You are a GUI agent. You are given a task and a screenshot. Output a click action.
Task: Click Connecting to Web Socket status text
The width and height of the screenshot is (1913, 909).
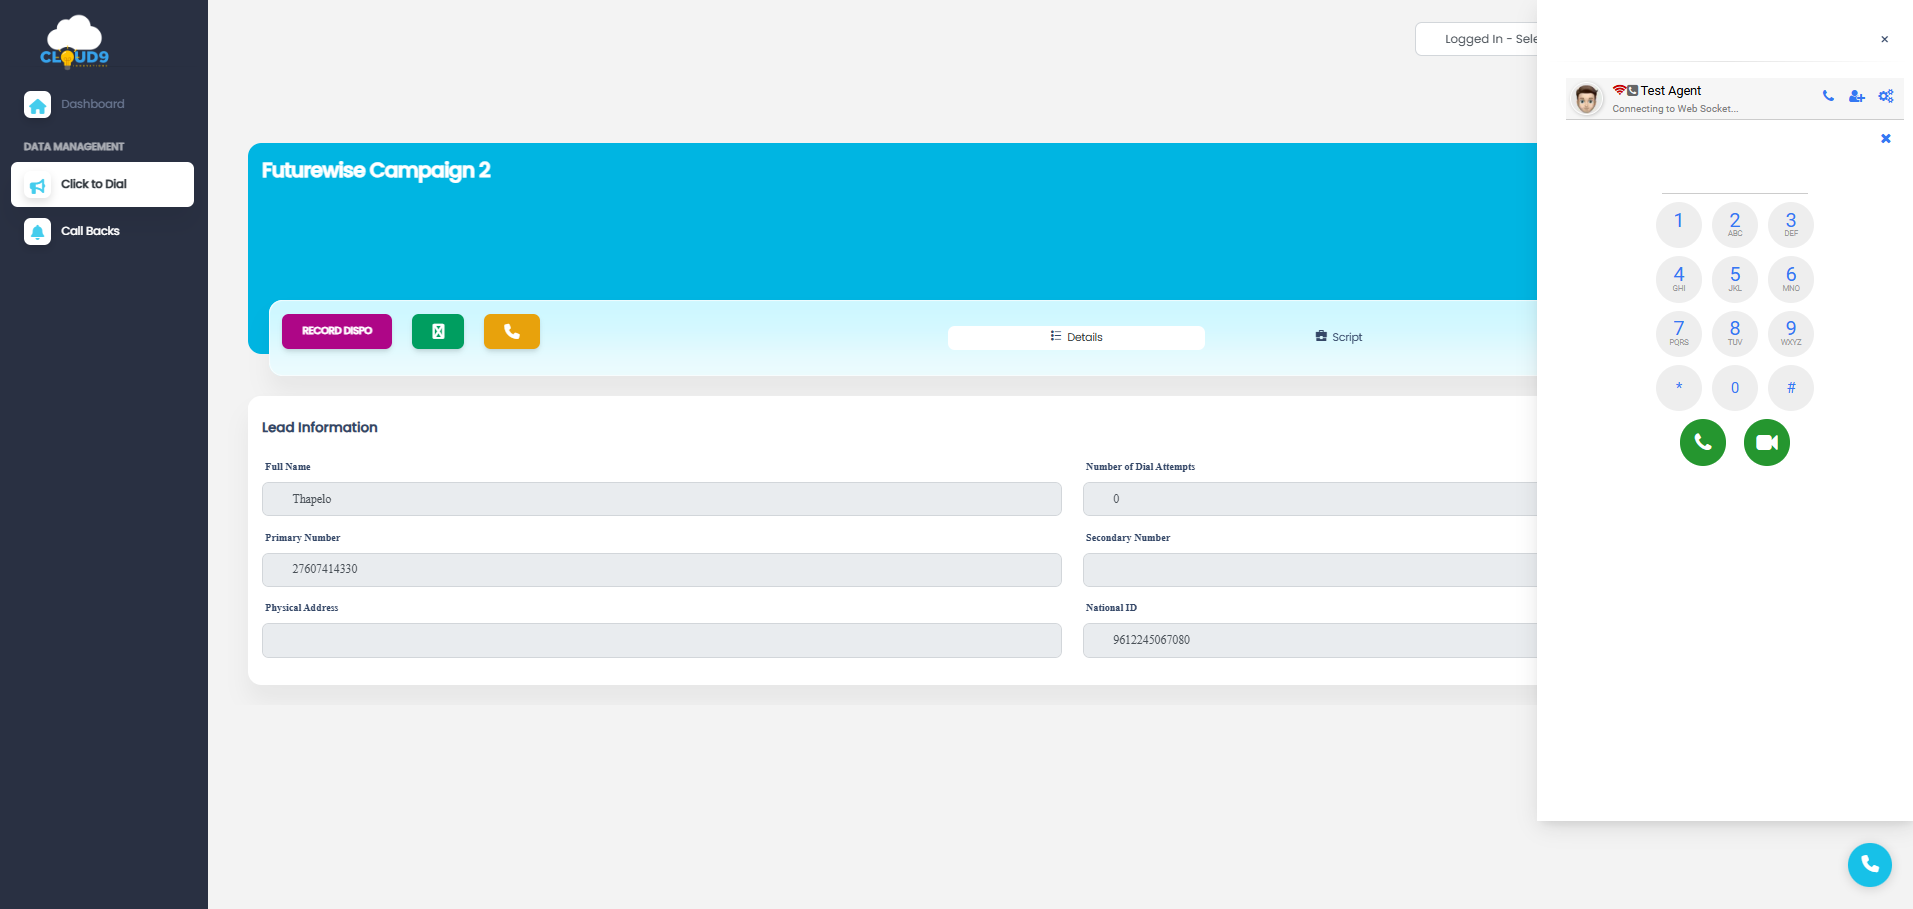click(x=1675, y=109)
